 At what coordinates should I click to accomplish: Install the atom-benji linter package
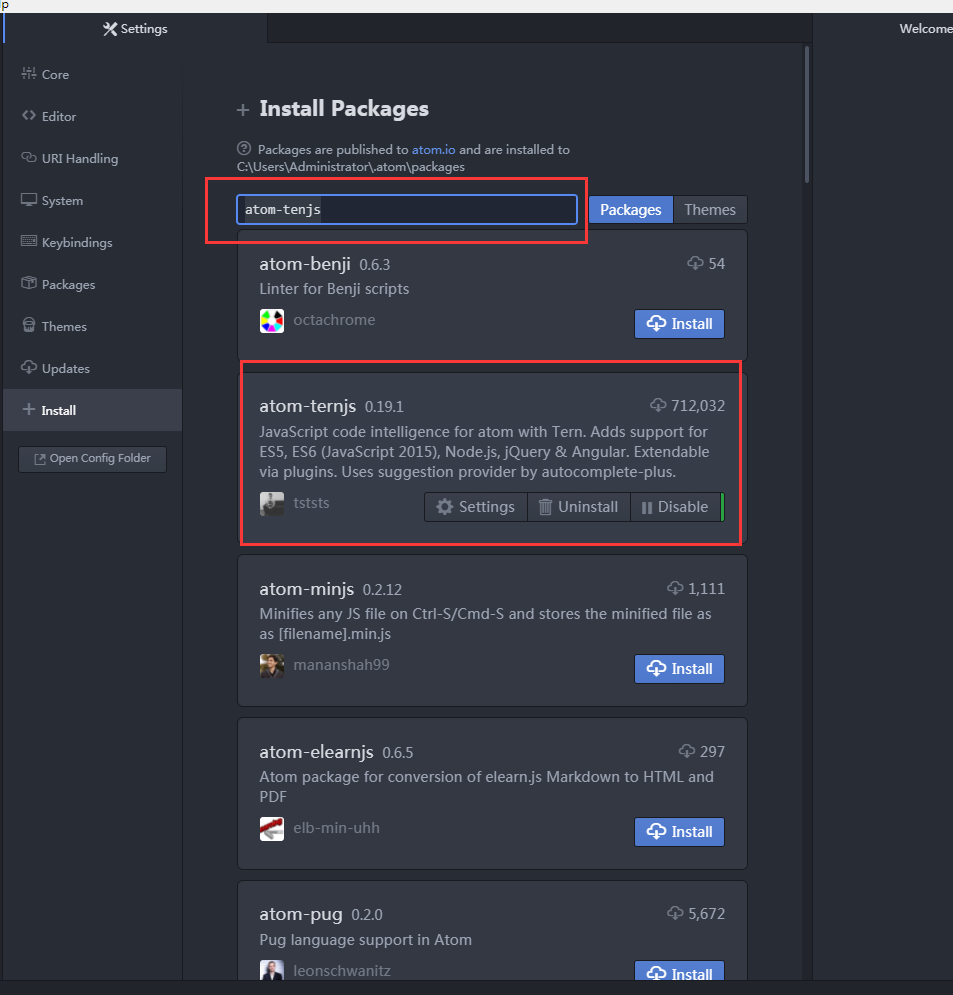(679, 323)
